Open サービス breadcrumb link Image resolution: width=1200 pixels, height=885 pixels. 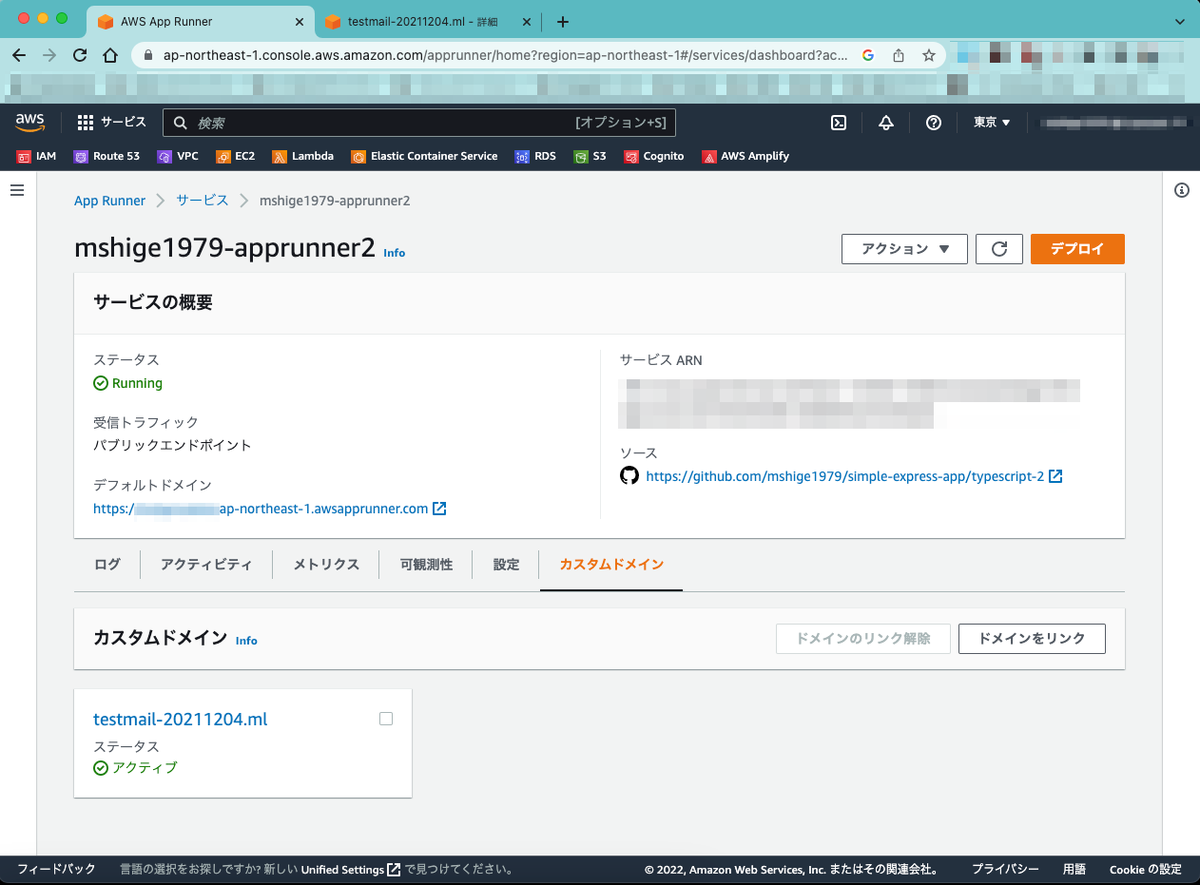click(203, 200)
